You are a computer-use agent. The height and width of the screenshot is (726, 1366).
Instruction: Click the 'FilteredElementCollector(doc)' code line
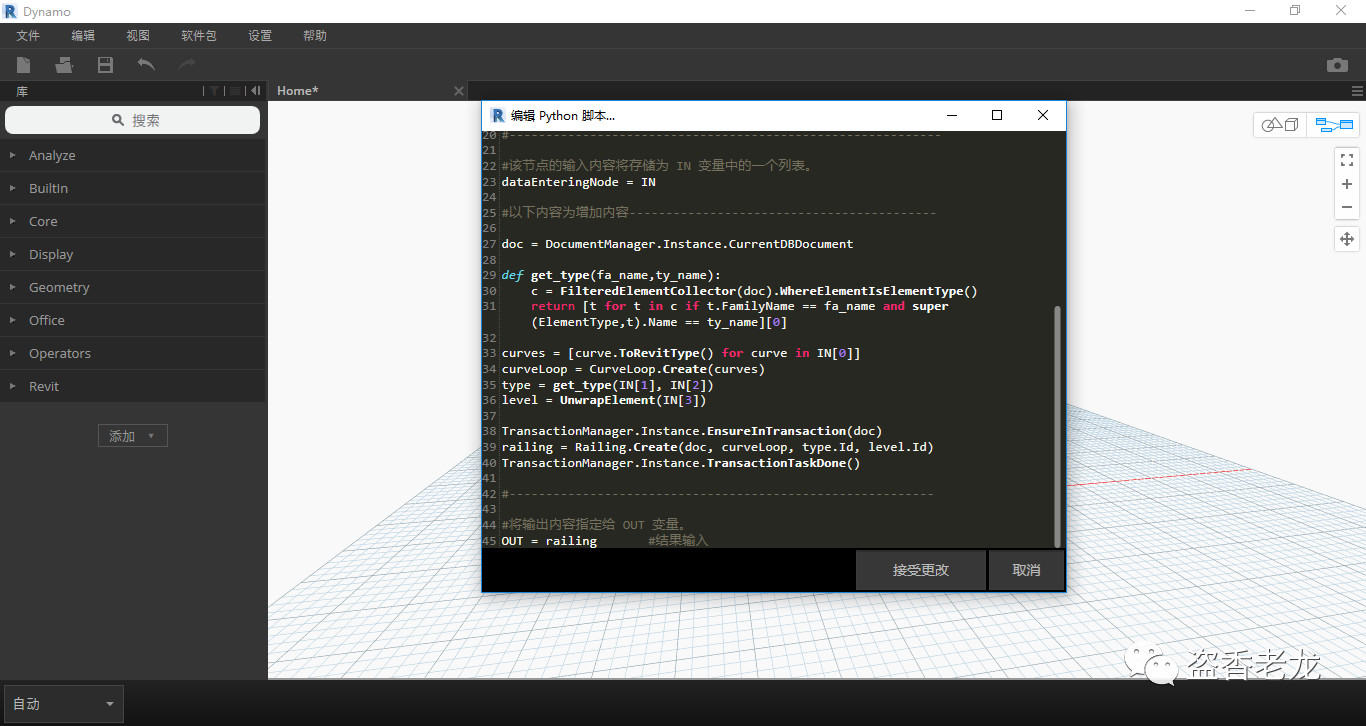pyautogui.click(x=754, y=291)
